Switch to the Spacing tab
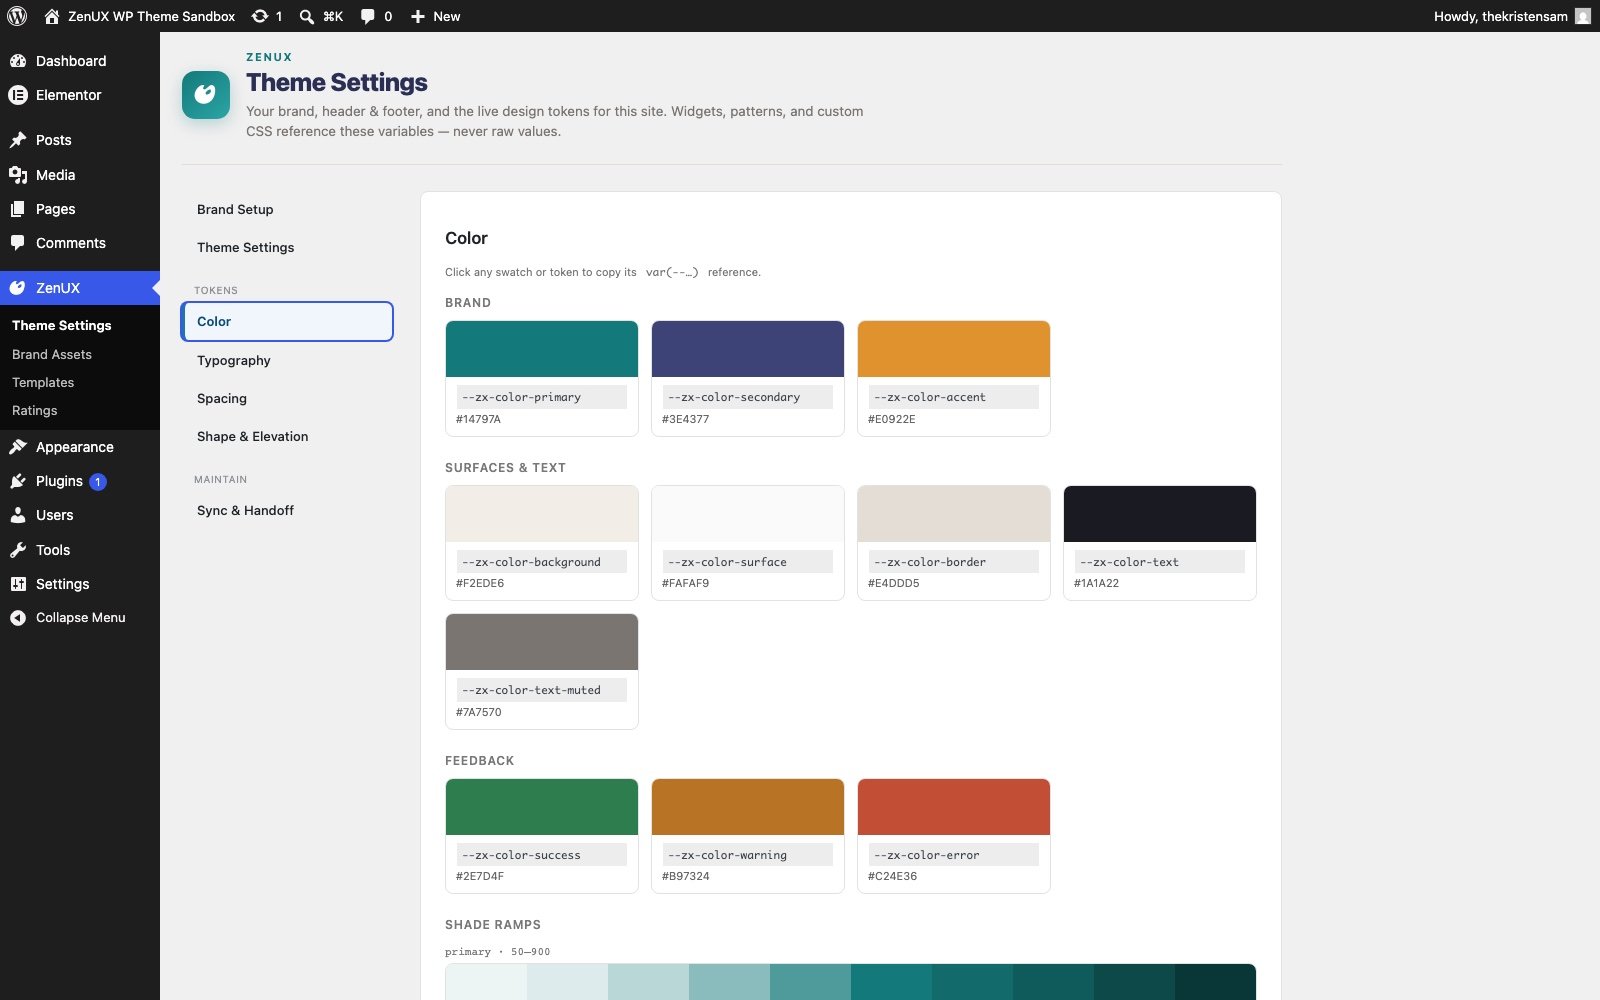 287,398
